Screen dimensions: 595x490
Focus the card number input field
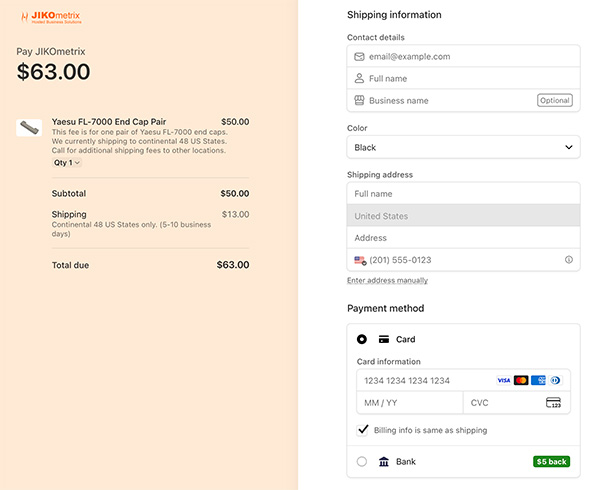click(x=463, y=380)
